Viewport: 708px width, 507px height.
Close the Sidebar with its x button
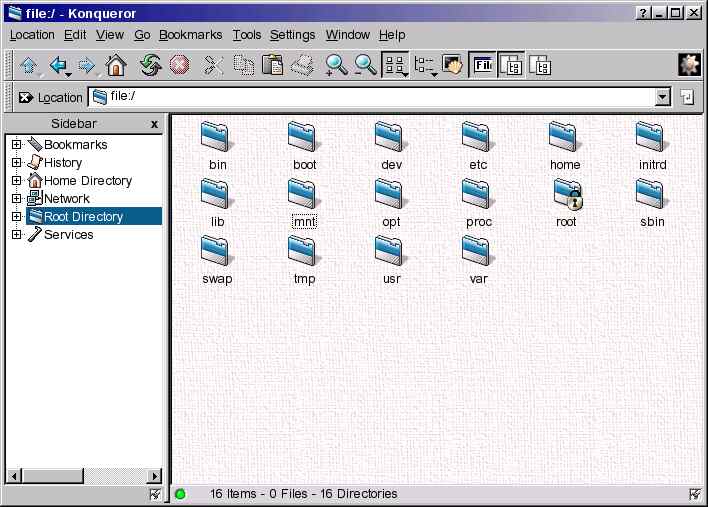(154, 124)
